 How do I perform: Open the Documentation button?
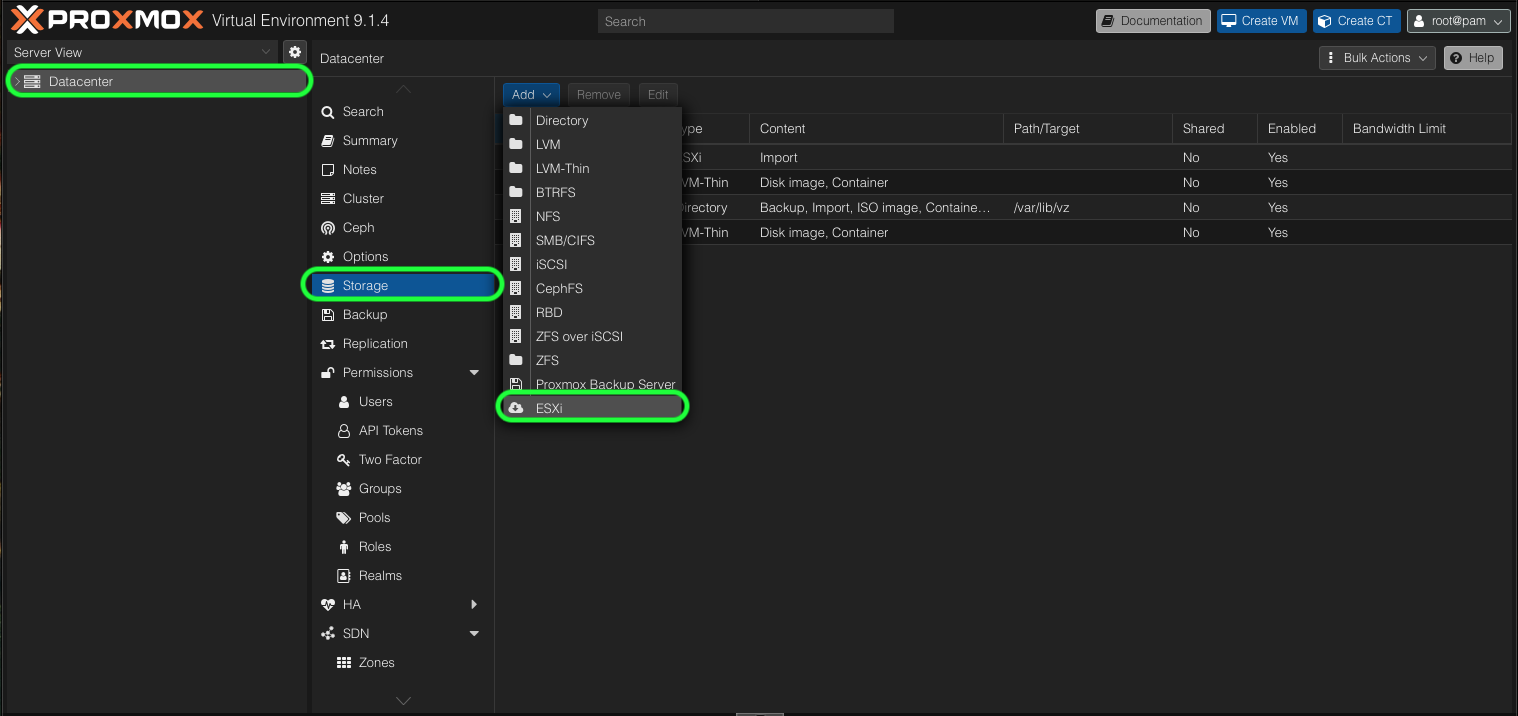tap(1152, 21)
